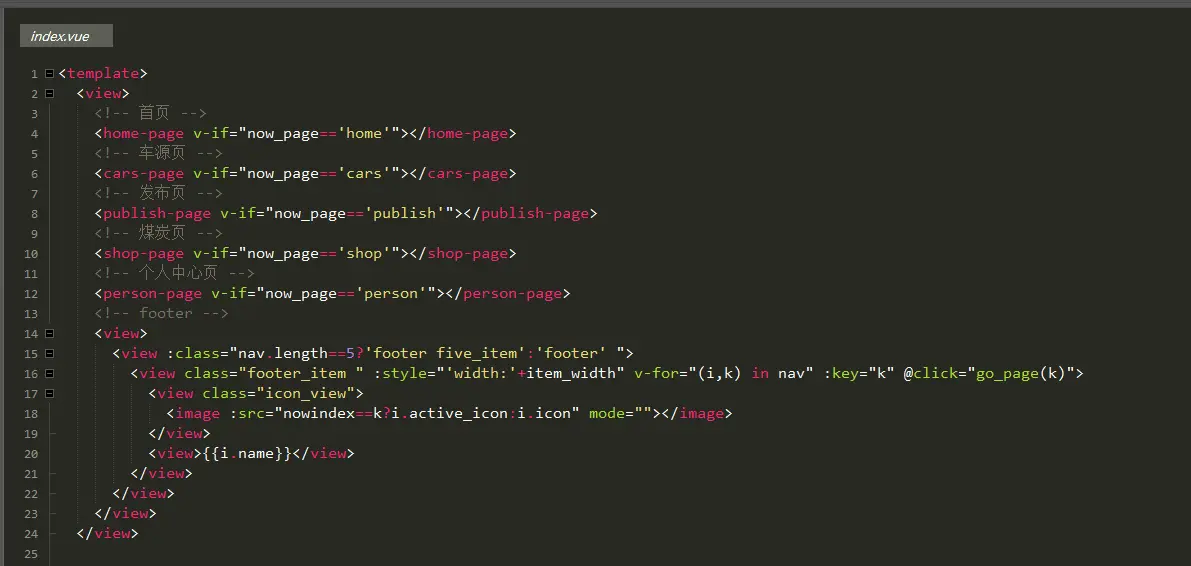The height and width of the screenshot is (566, 1191).
Task: Click the 'footer five_item' string literal
Action: 446,354
